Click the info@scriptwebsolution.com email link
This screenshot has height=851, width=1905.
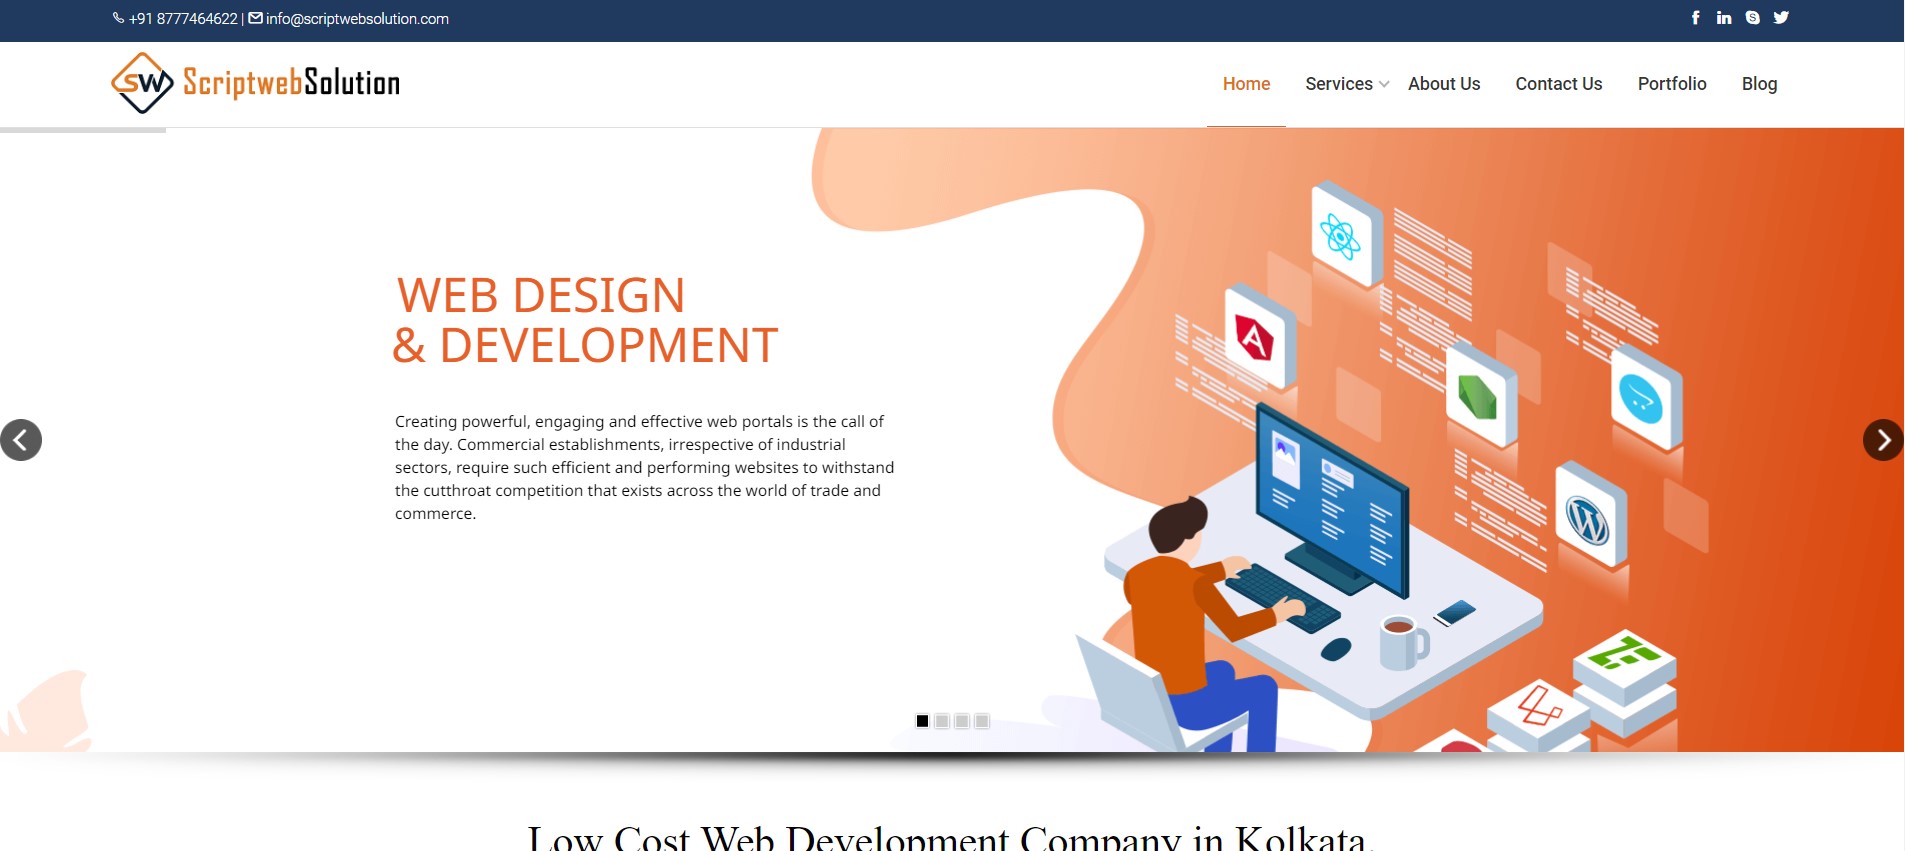[x=357, y=19]
